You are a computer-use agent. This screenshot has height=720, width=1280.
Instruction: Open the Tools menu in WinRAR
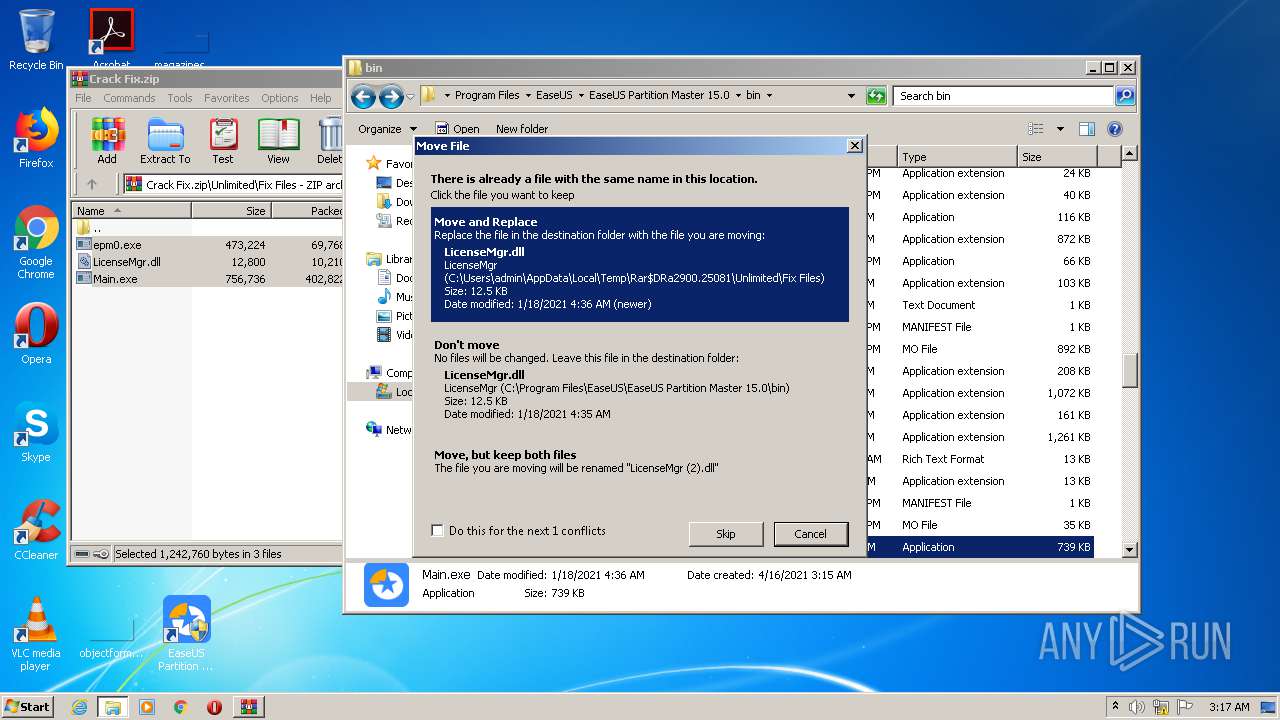[180, 98]
